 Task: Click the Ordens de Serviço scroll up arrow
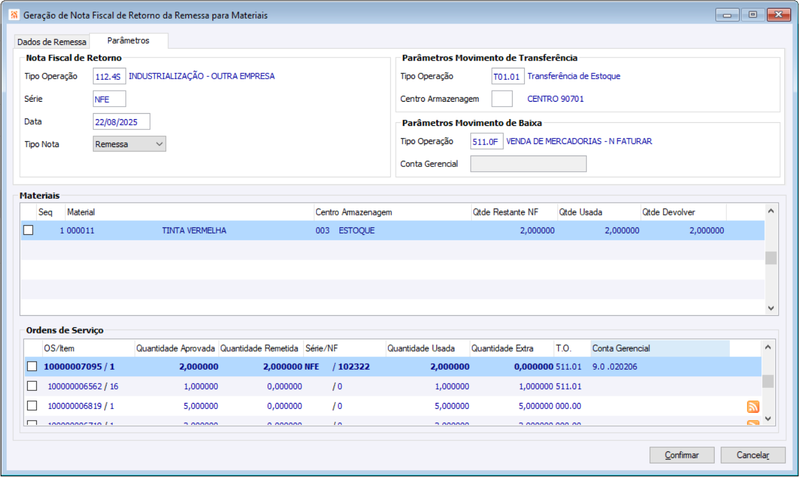pyautogui.click(x=768, y=347)
